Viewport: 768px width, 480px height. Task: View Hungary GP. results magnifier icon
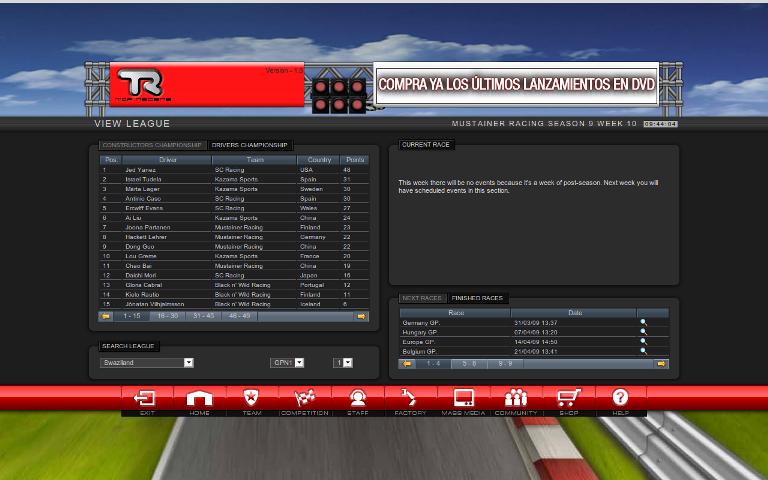coord(644,332)
